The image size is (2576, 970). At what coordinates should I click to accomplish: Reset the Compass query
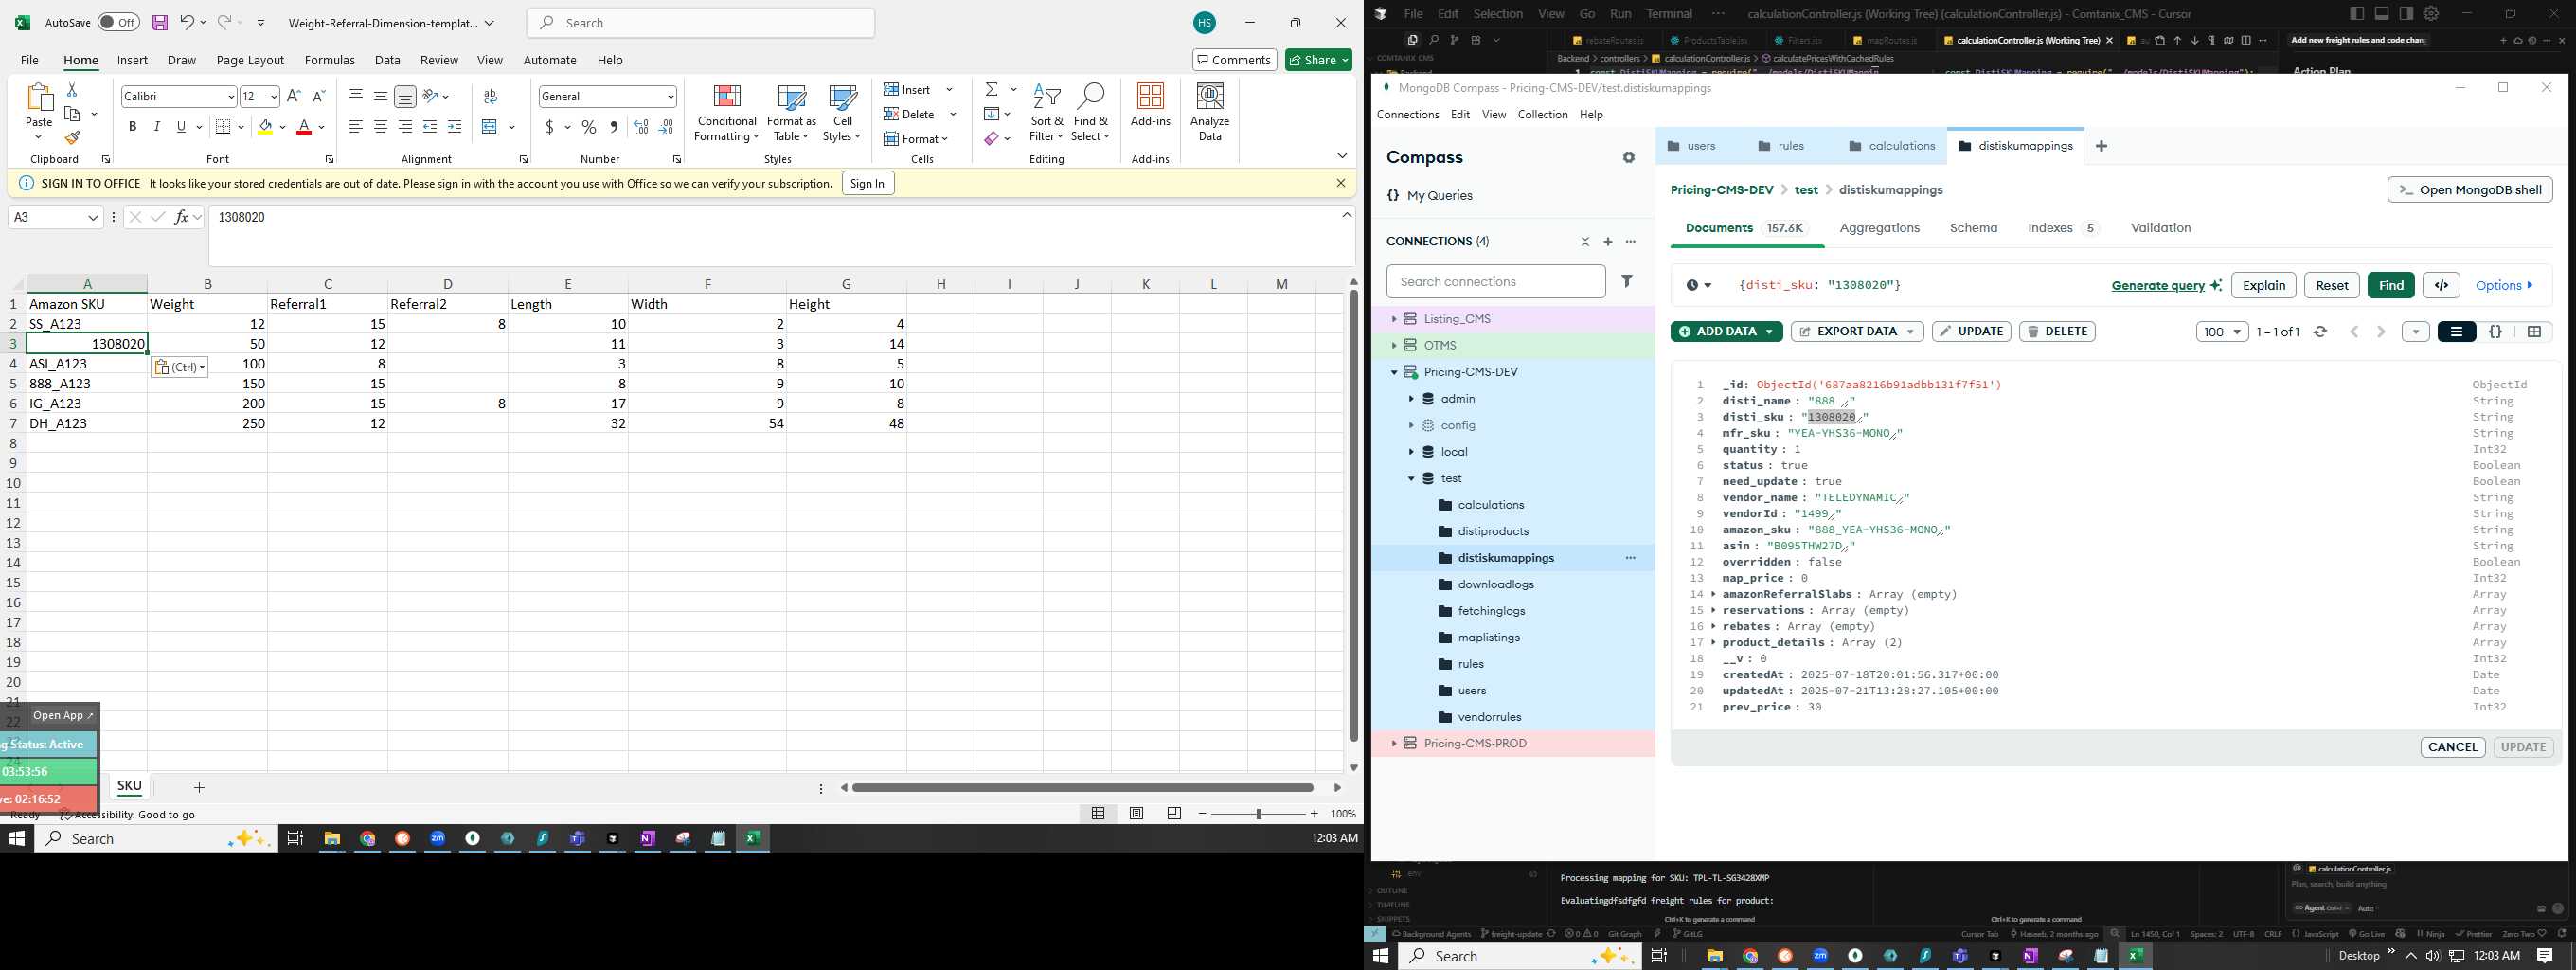click(x=2332, y=285)
